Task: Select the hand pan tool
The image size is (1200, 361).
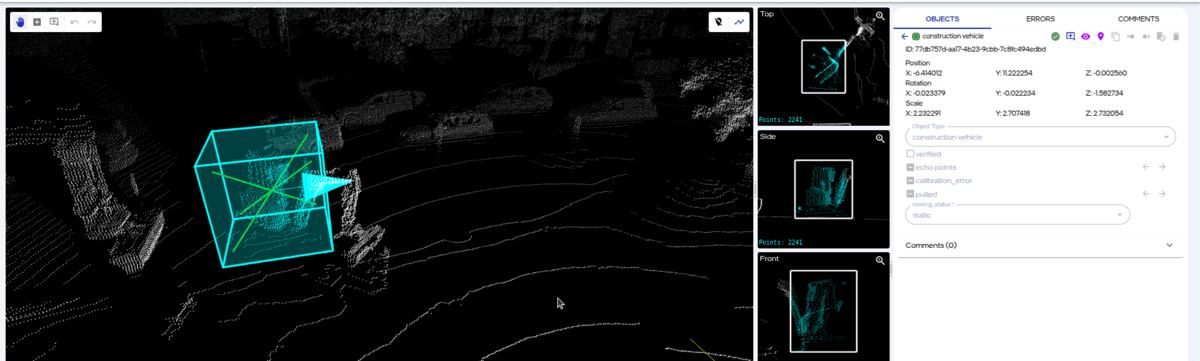Action: [21, 21]
